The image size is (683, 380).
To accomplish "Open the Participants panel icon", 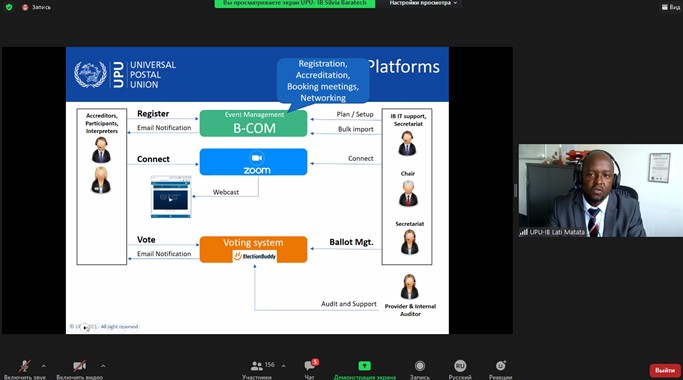I will [257, 366].
